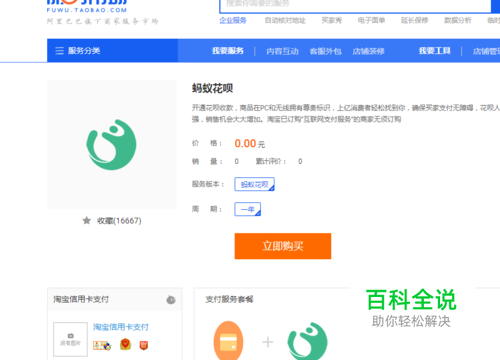Viewport: 500px width, 360px height.
Task: Click the fuwu.taobao.com site logo
Action: coord(87,7)
